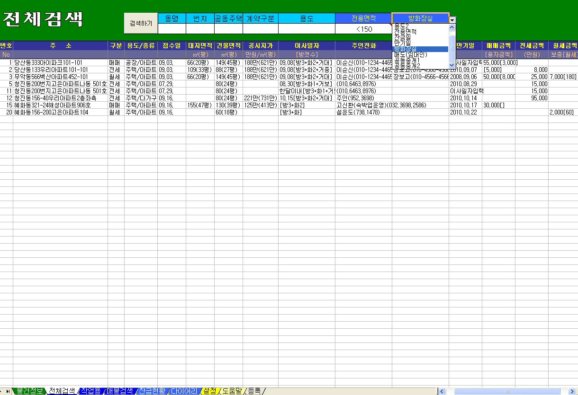Select address cell in row number 12
This screenshot has height=395, width=578.
coord(60,98)
